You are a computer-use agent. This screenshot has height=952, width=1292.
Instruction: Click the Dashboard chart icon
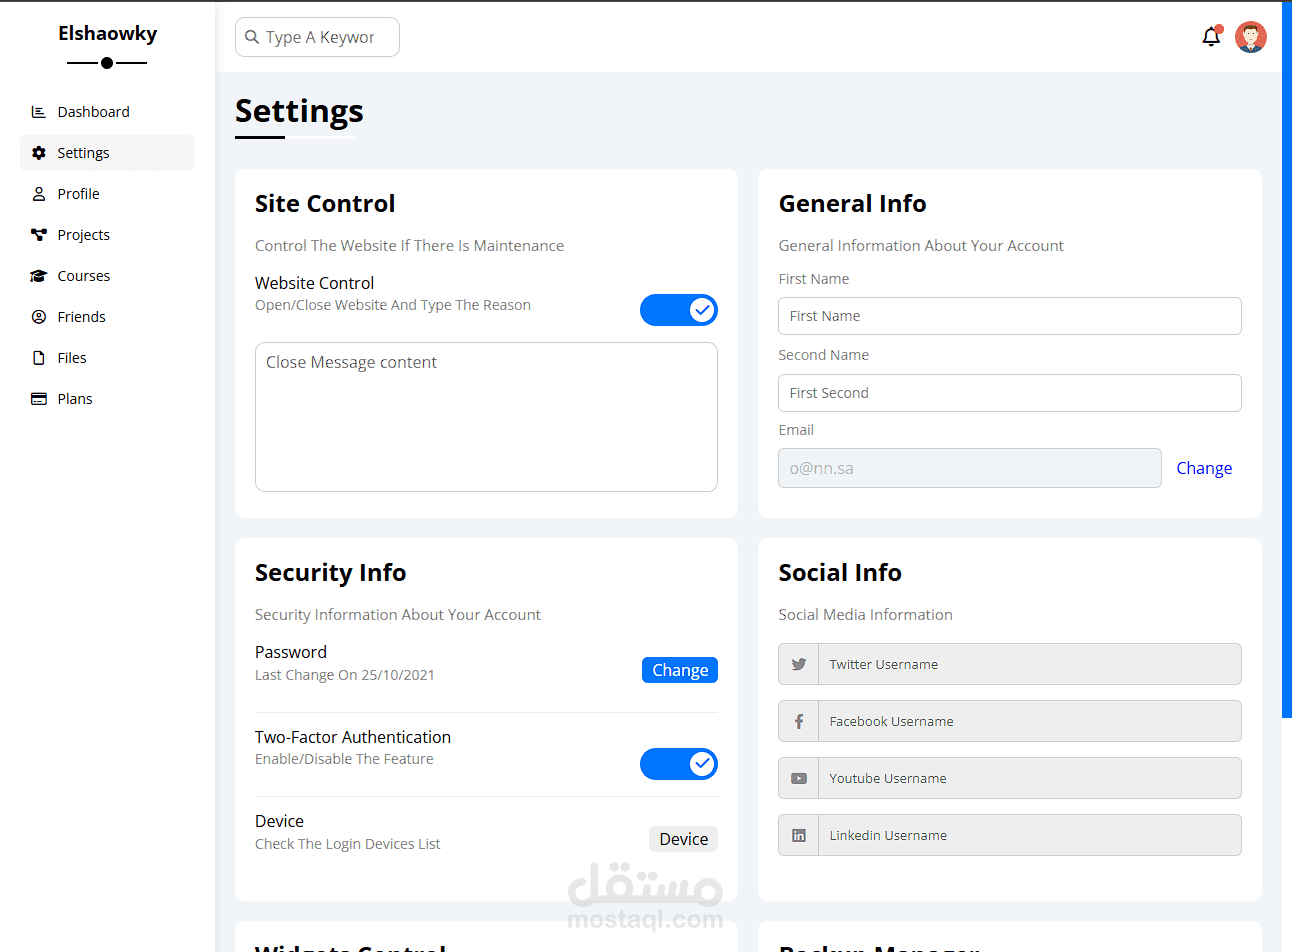(39, 112)
